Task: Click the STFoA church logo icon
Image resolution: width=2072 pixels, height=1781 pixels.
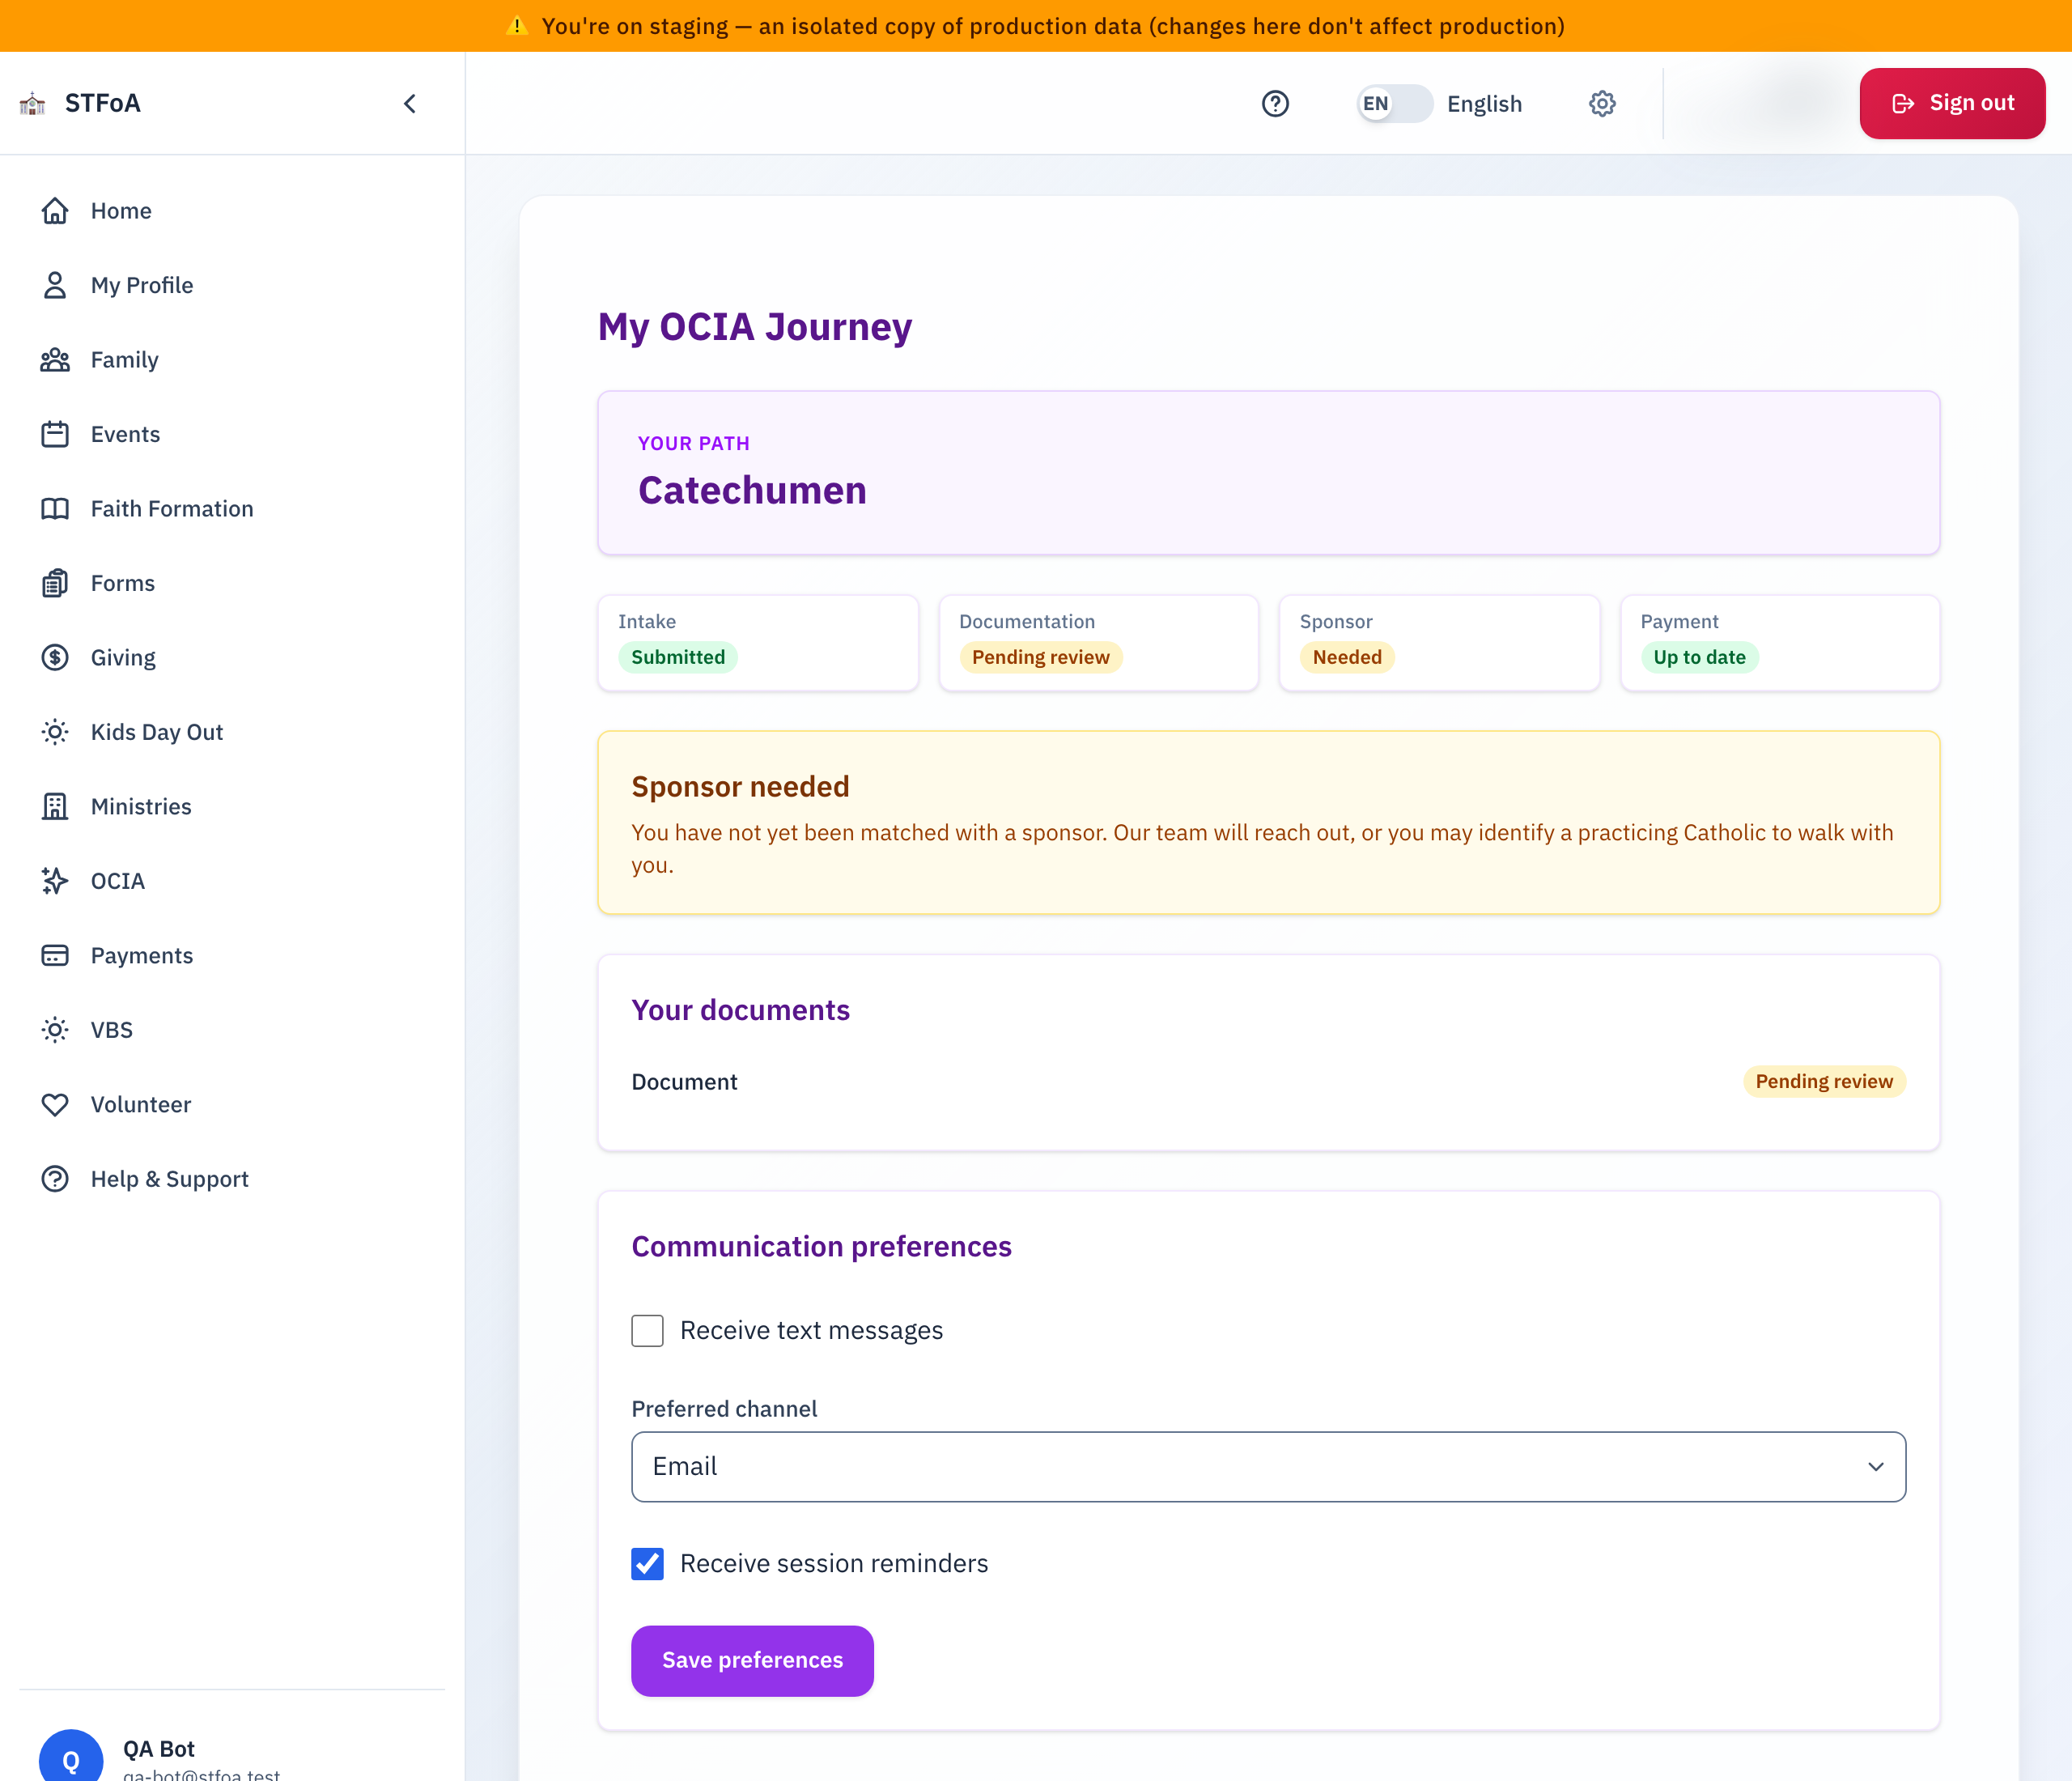Action: 32,103
